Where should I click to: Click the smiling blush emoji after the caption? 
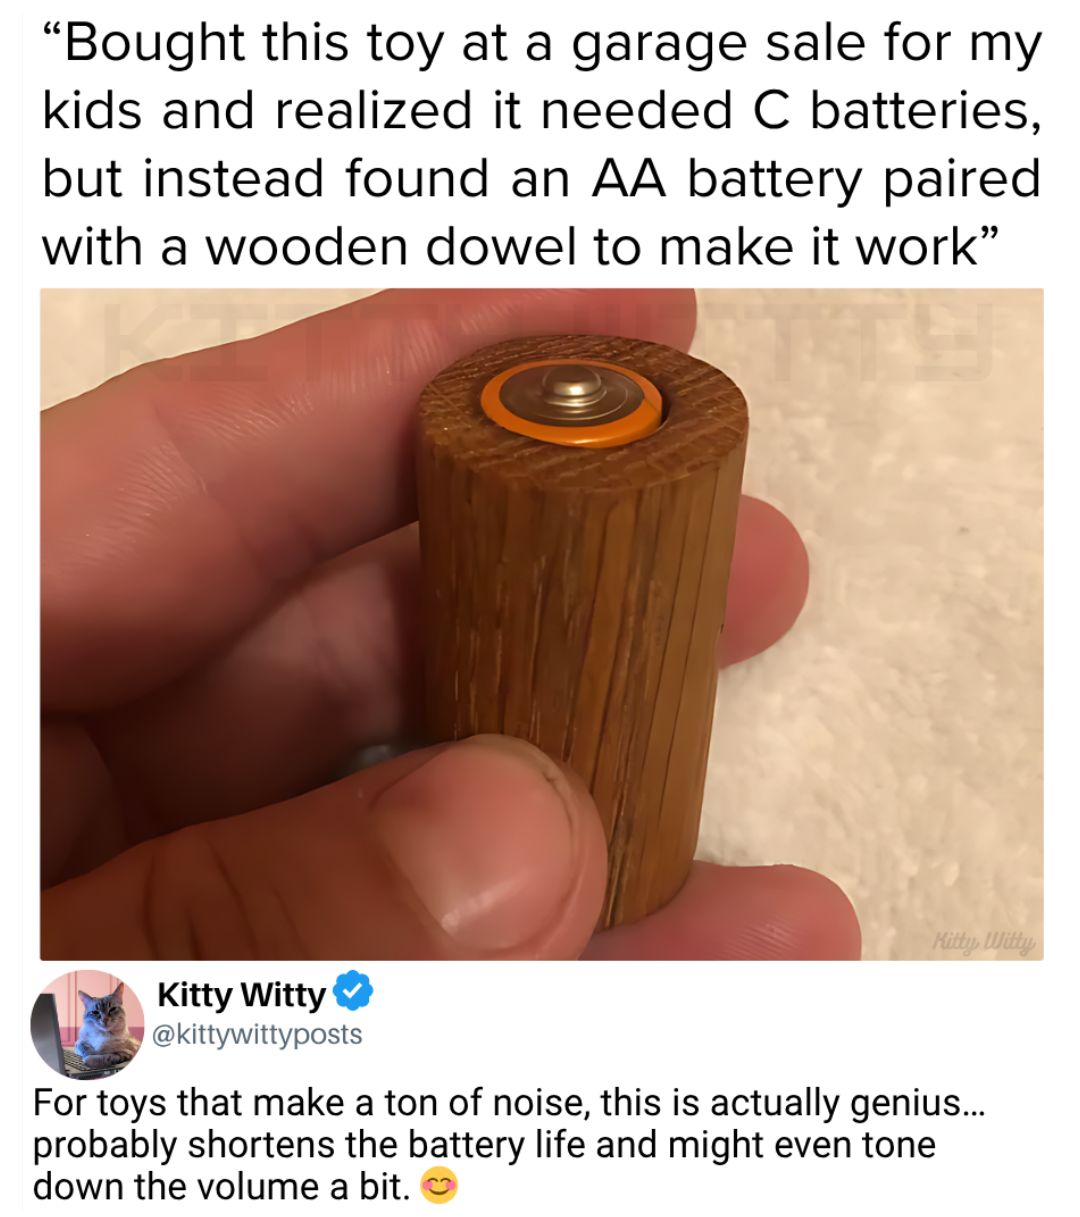point(439,1187)
